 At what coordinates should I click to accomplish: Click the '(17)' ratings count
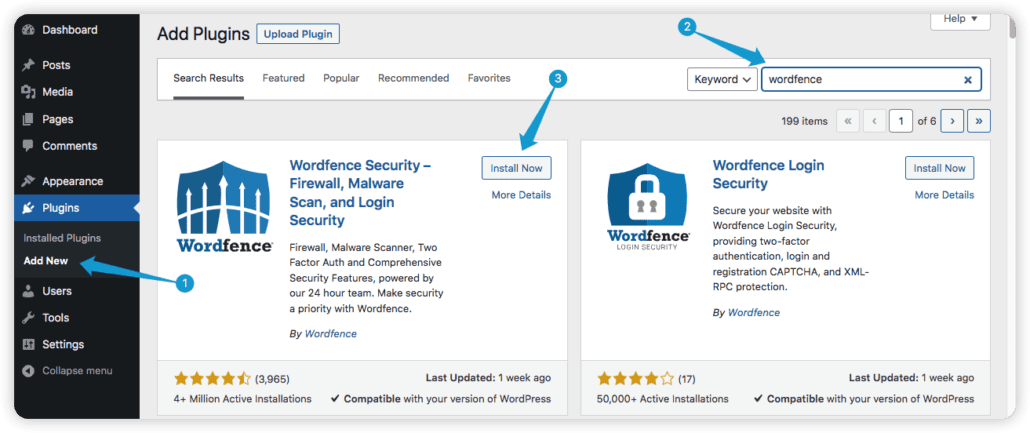pyautogui.click(x=686, y=379)
